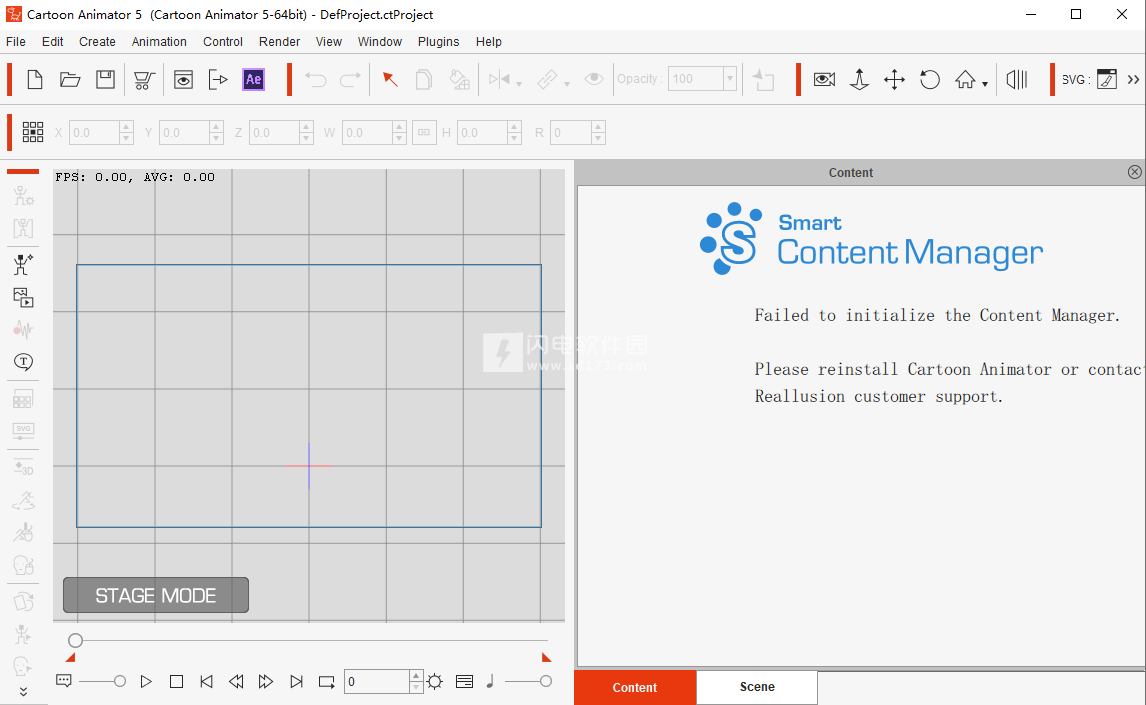Select the vertical zoom arrow camera tool

(860, 79)
